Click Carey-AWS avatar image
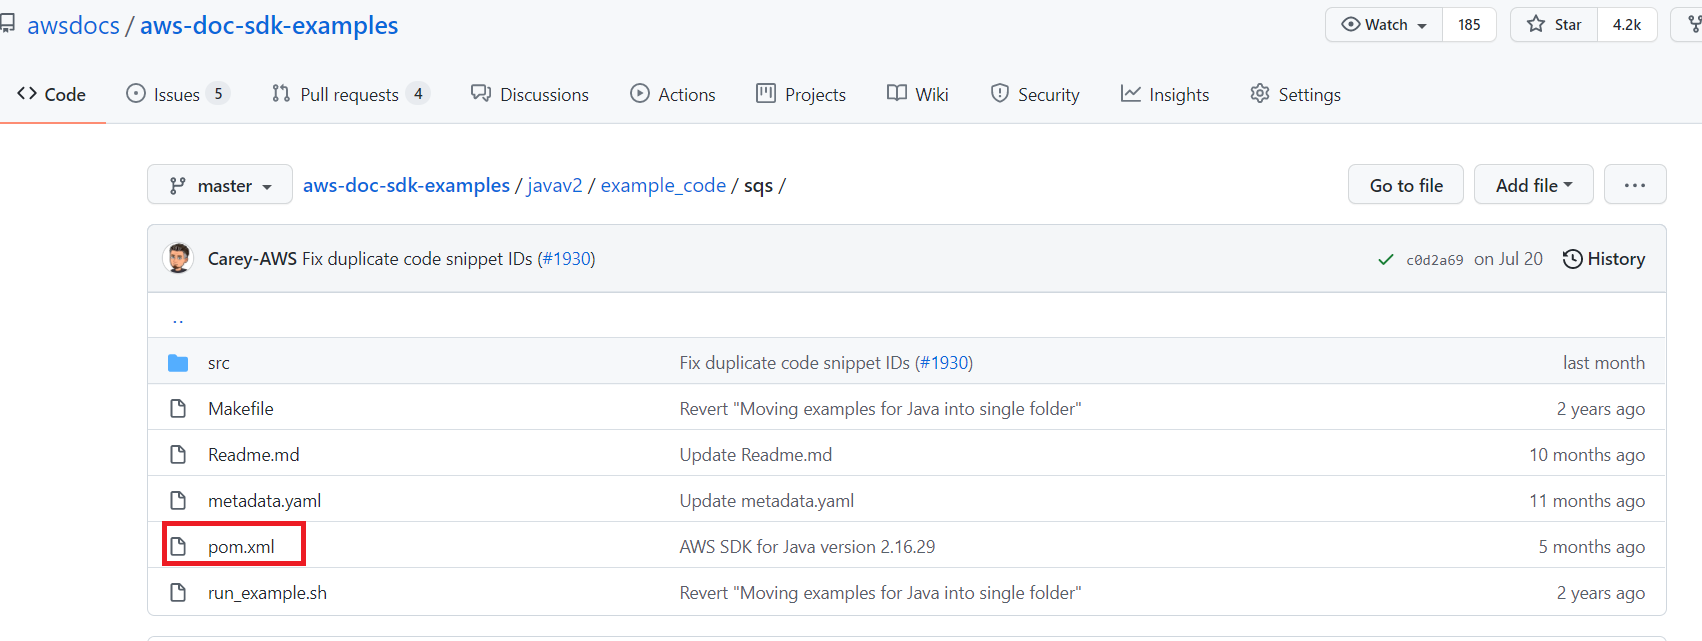 click(179, 258)
